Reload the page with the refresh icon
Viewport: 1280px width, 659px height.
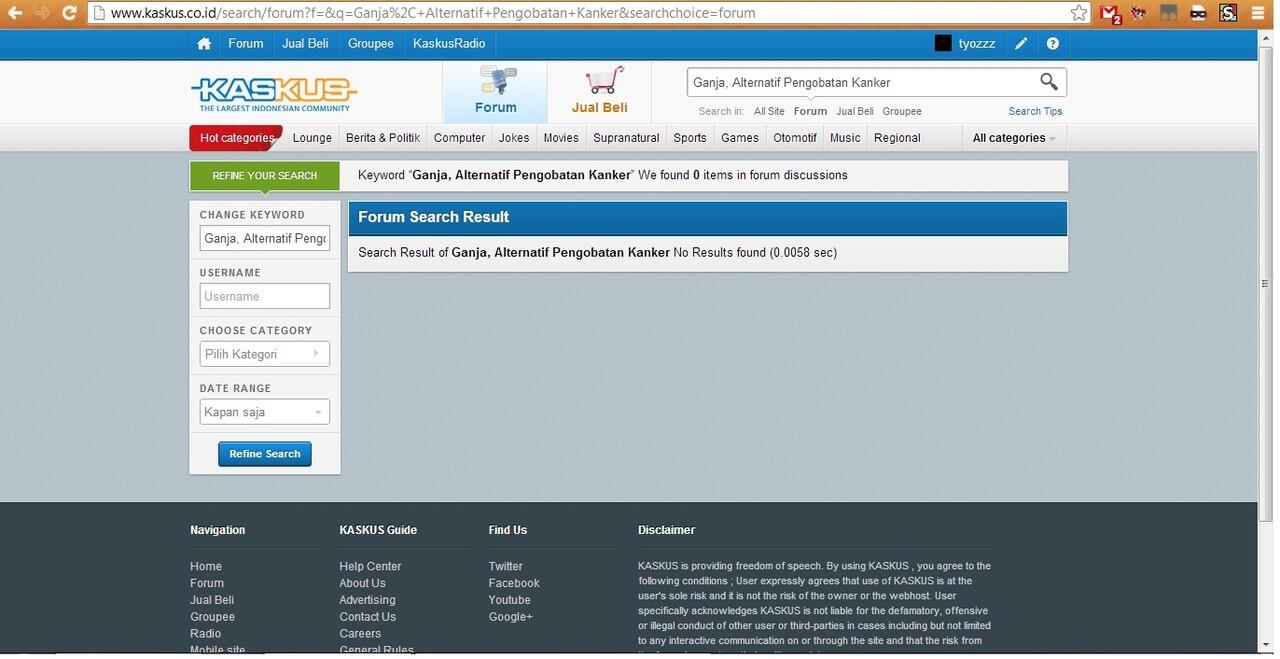69,13
